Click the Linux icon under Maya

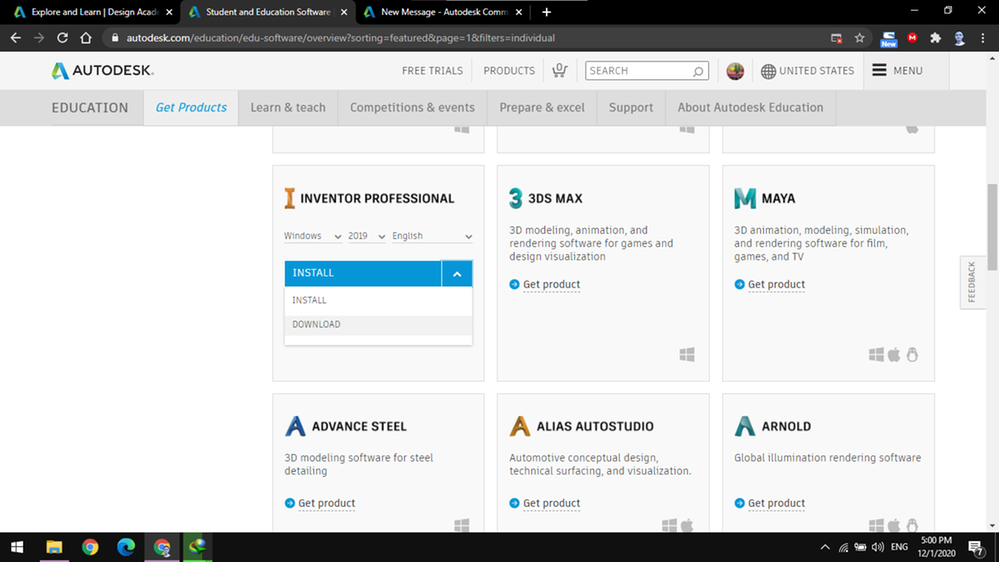pyautogui.click(x=912, y=354)
